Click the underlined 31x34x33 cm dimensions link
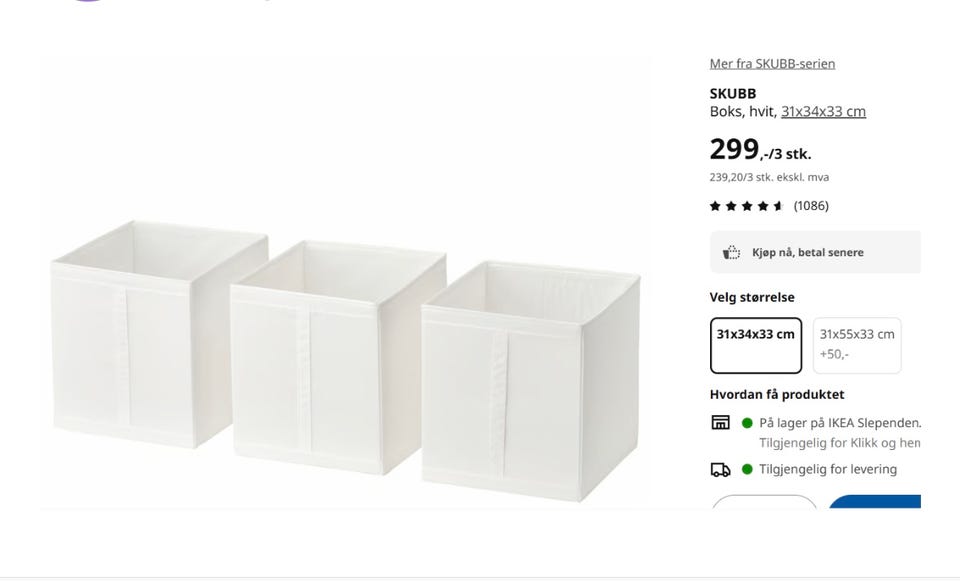Viewport: 960px width, 581px height. coord(823,111)
